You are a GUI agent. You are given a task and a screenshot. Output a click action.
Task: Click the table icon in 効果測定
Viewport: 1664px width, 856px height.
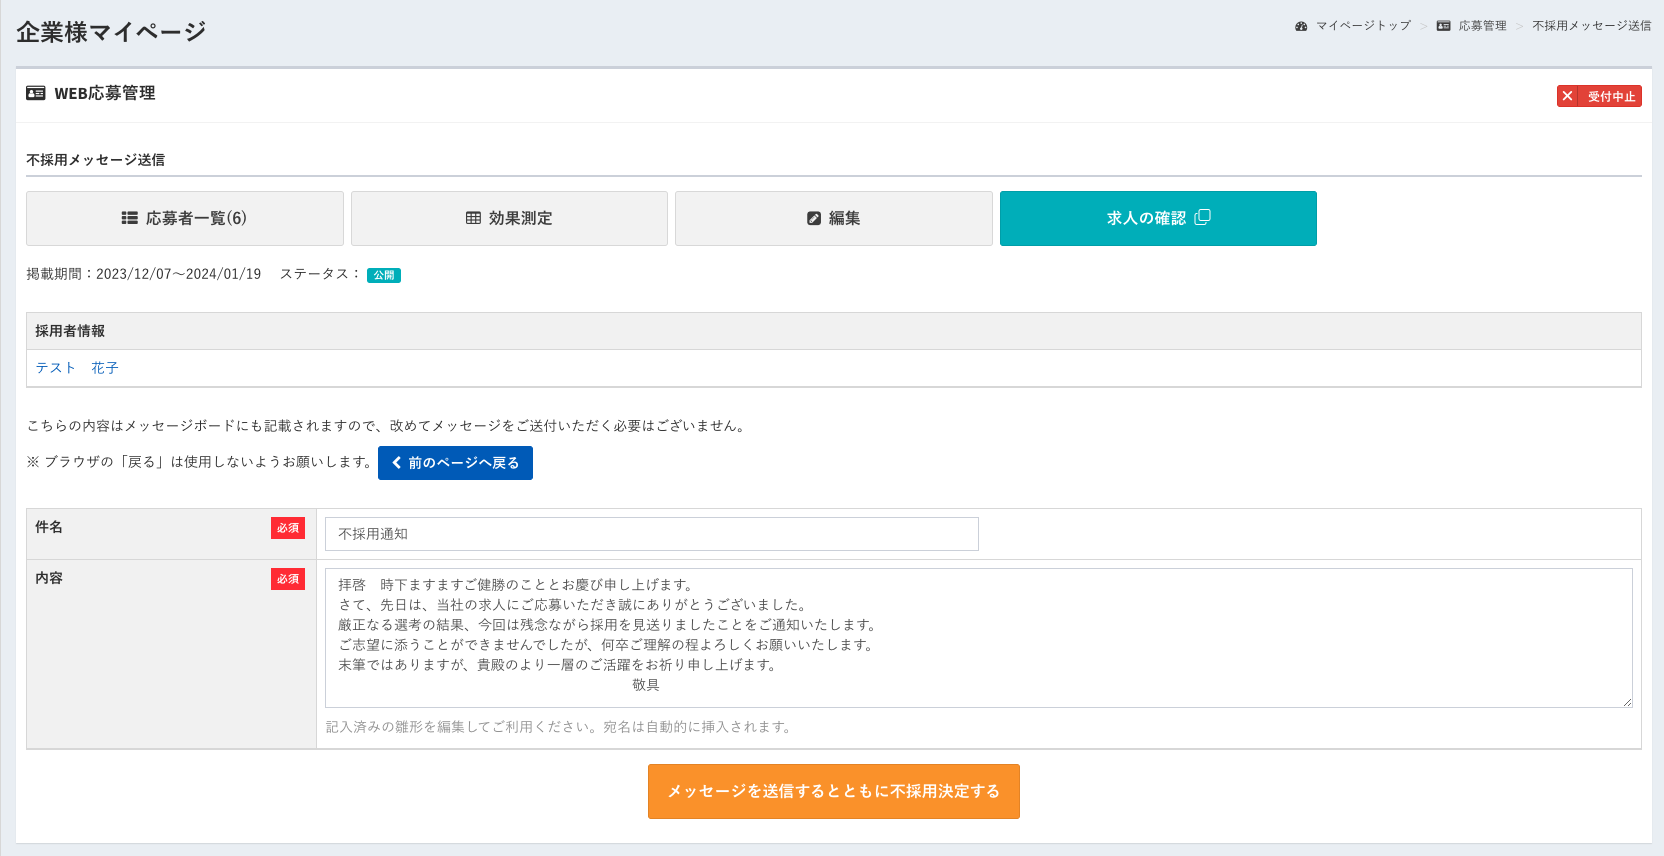[474, 218]
